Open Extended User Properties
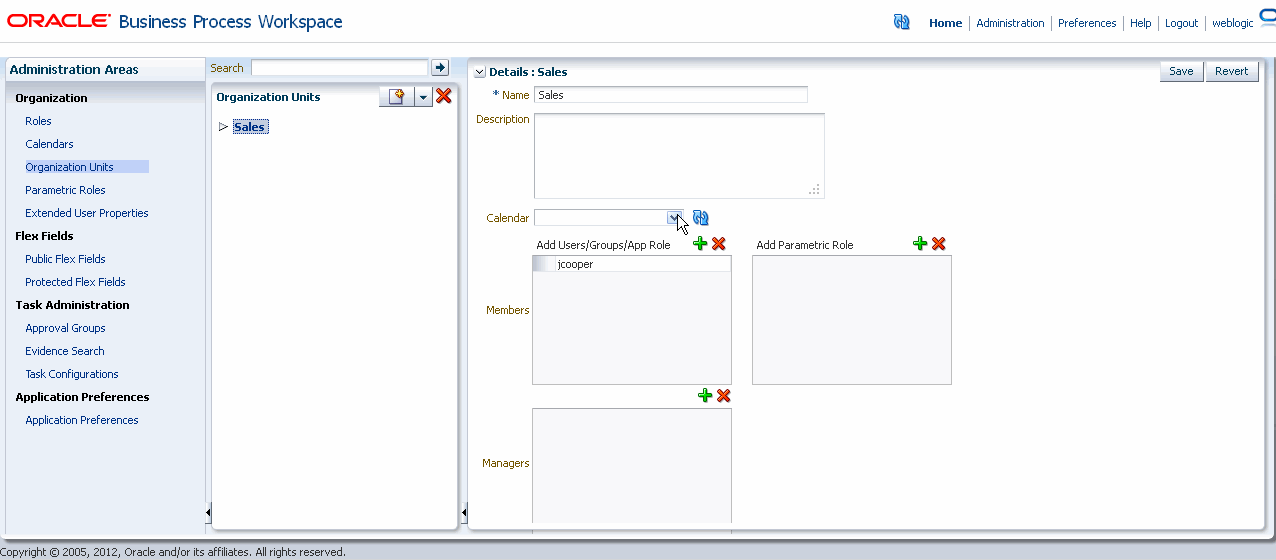Screen dimensions: 1276x560 pyautogui.click(x=87, y=213)
